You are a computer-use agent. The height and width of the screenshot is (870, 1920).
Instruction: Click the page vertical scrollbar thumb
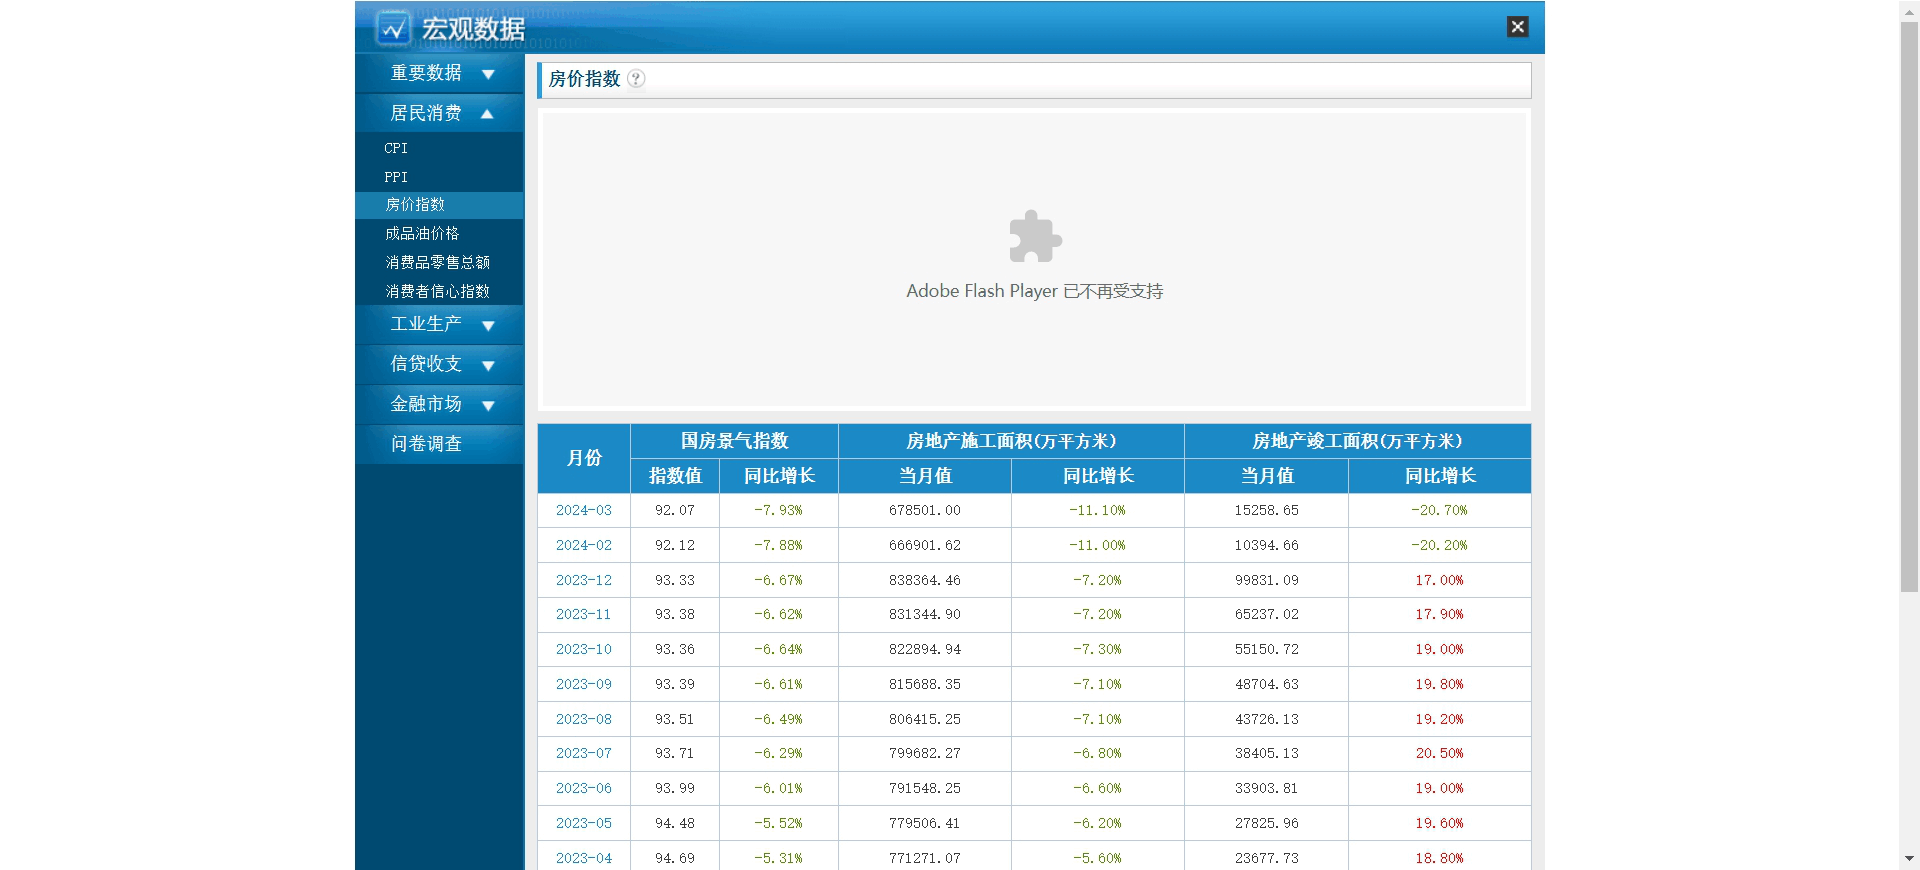[x=1909, y=307]
